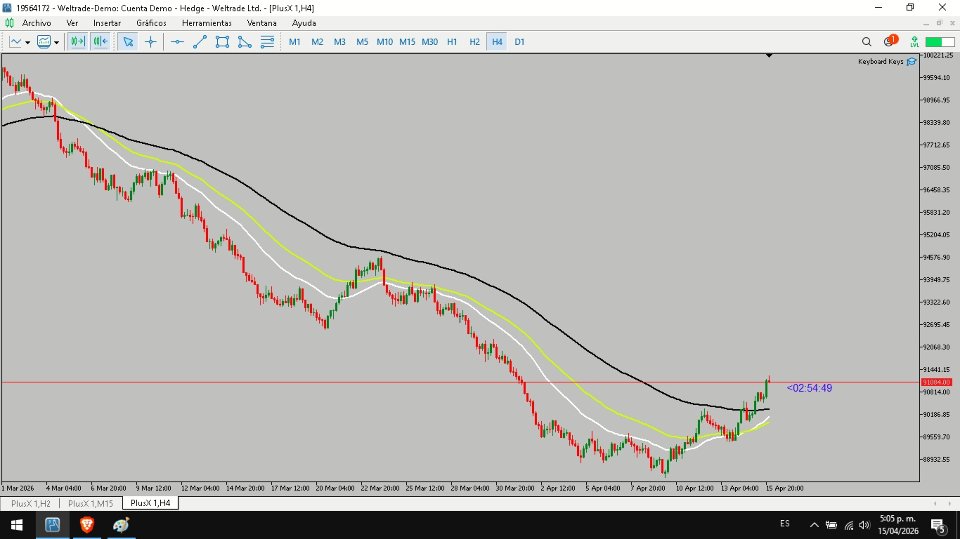Switch to the M1 timeframe
The image size is (960, 539).
[x=294, y=42]
